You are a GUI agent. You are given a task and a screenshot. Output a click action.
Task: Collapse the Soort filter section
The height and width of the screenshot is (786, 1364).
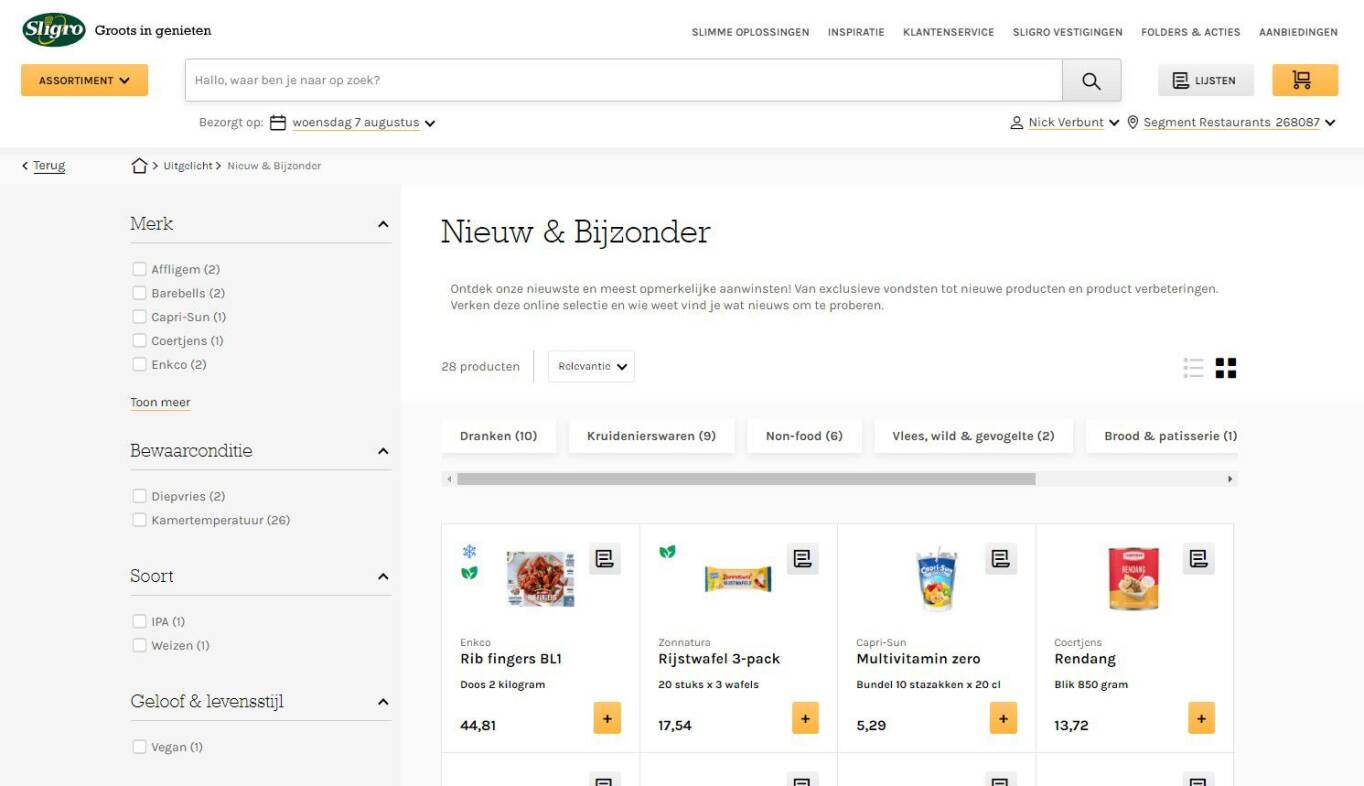point(383,577)
